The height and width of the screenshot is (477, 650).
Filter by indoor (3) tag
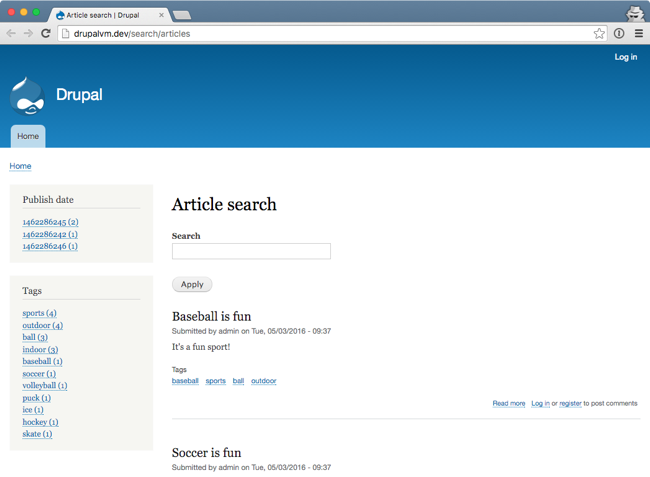point(40,350)
